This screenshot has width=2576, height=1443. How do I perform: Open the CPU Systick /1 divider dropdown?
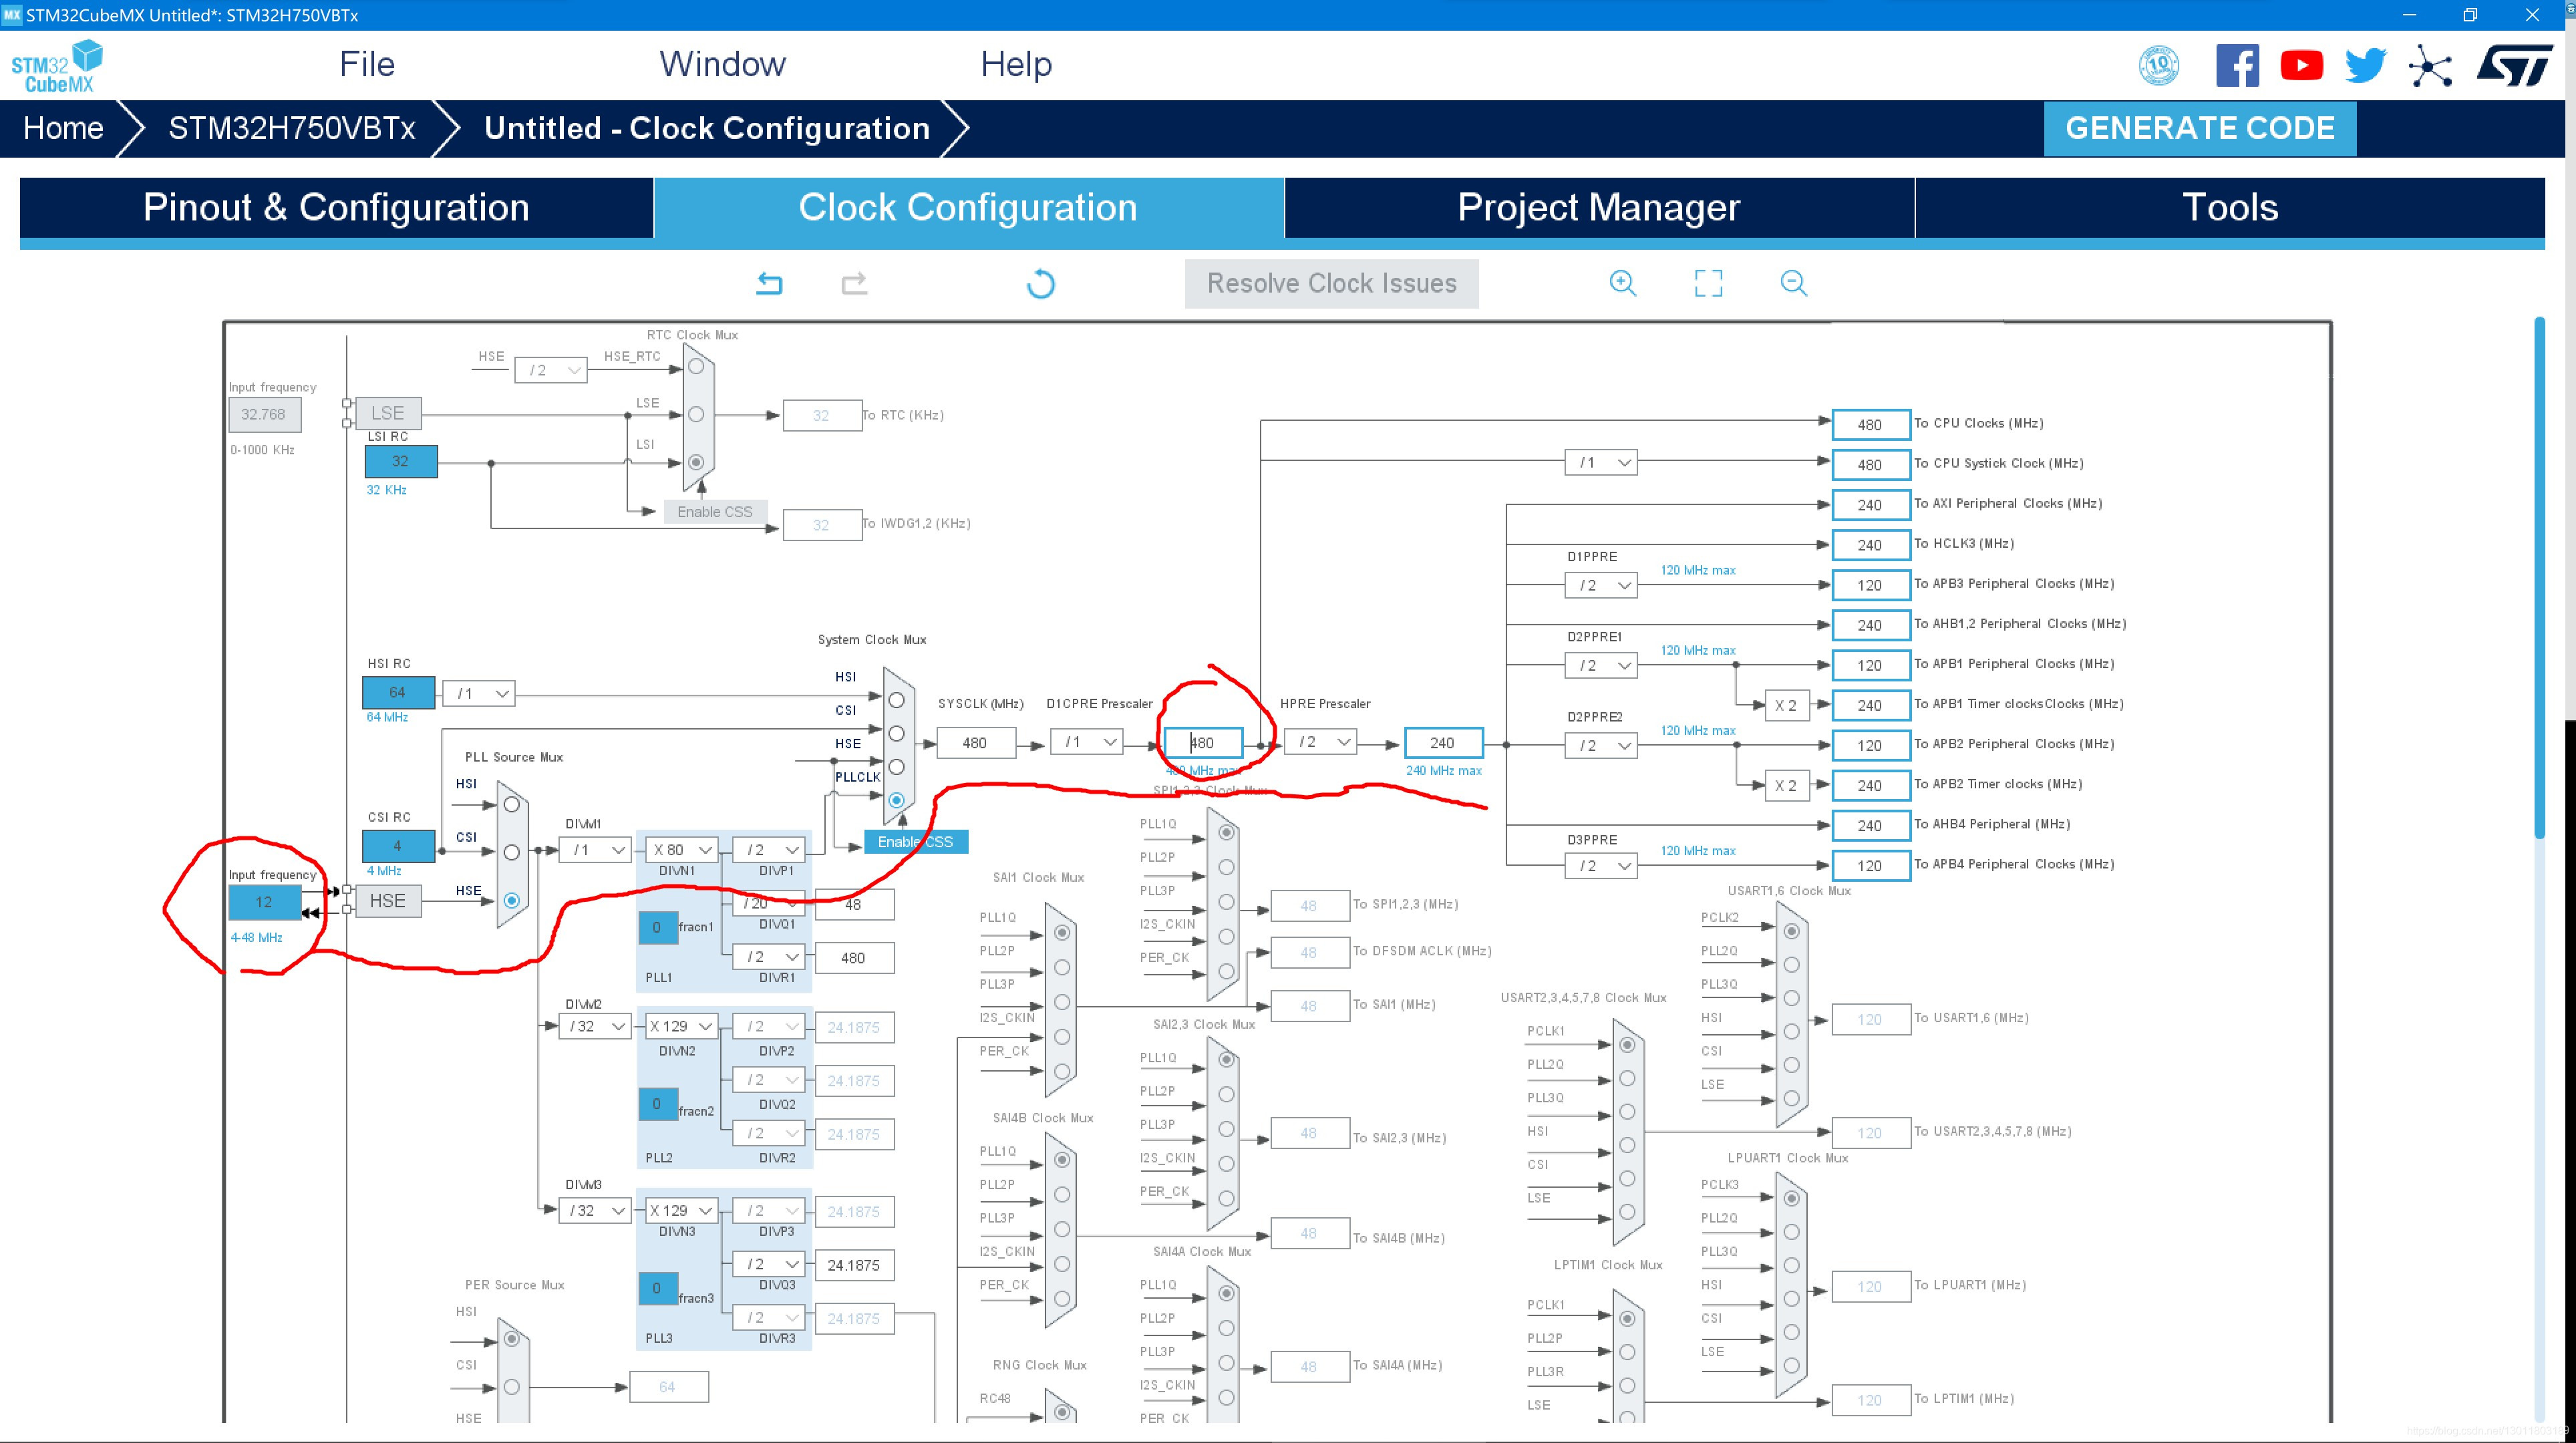[x=1601, y=463]
